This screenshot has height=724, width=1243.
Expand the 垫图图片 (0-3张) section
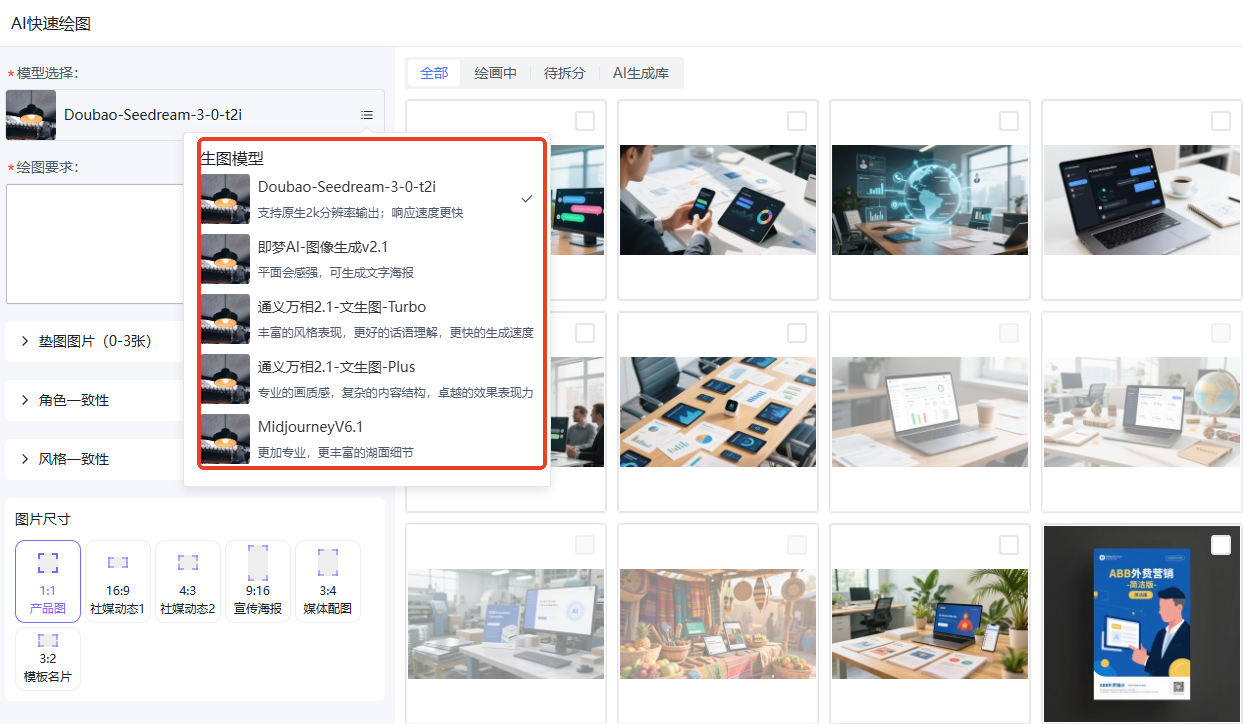[x=26, y=341]
